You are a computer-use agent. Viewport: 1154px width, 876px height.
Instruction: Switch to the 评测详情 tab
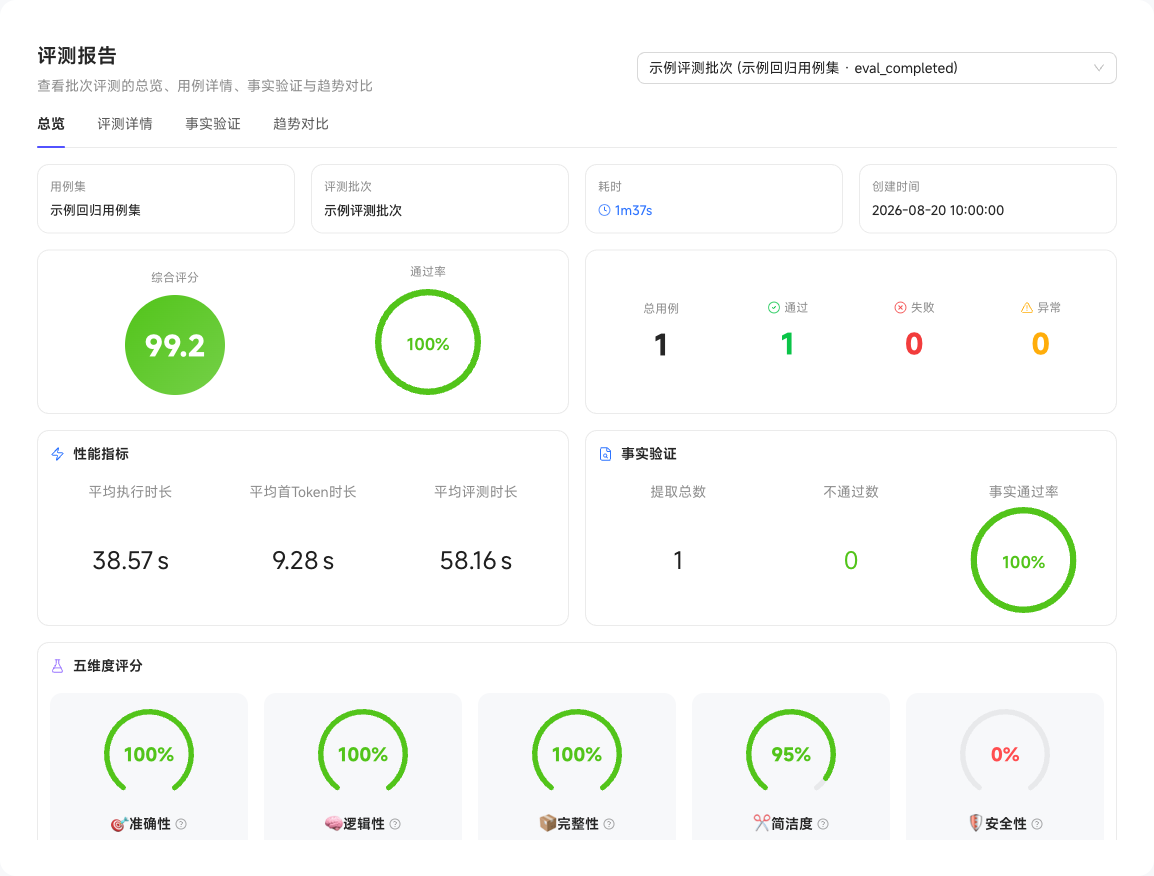(x=125, y=124)
